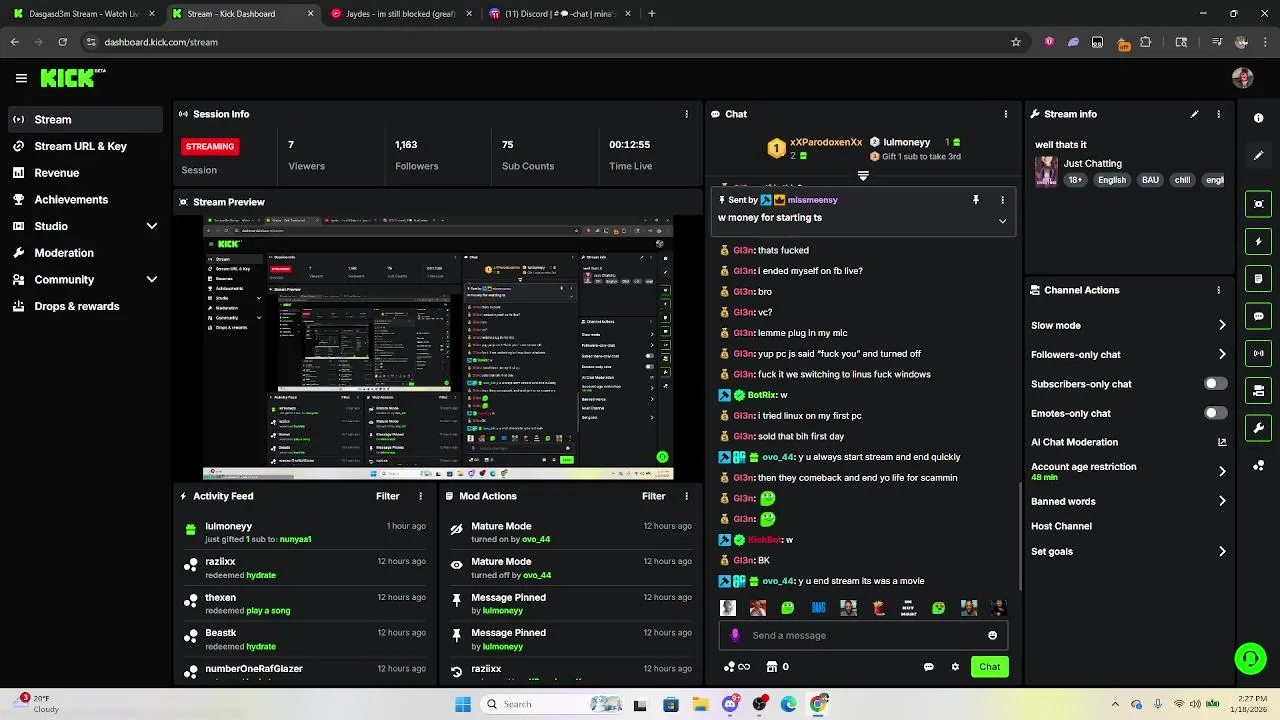Open Activity Feed three-dot menu
Screen dimensions: 1280x720
click(420, 496)
